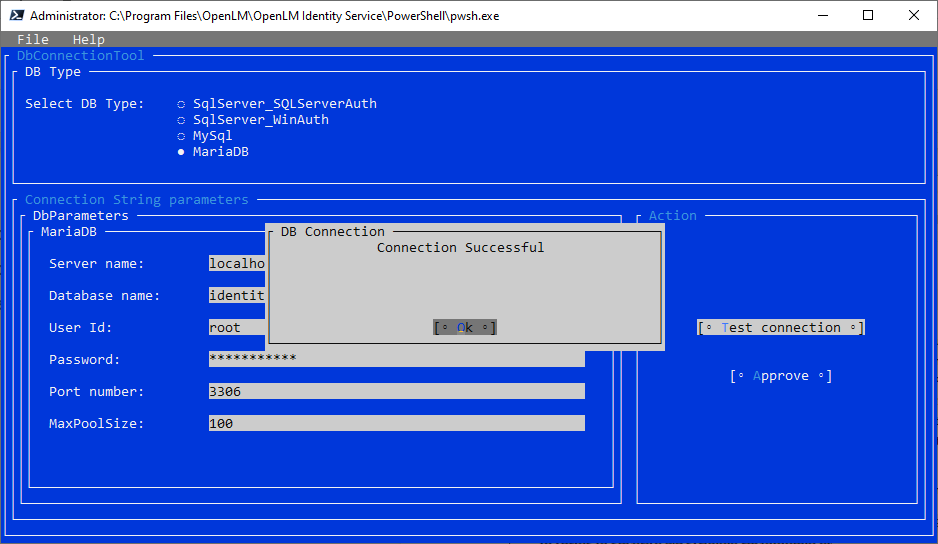
Task: Click the MaxPoolSize field
Action: 396,424
